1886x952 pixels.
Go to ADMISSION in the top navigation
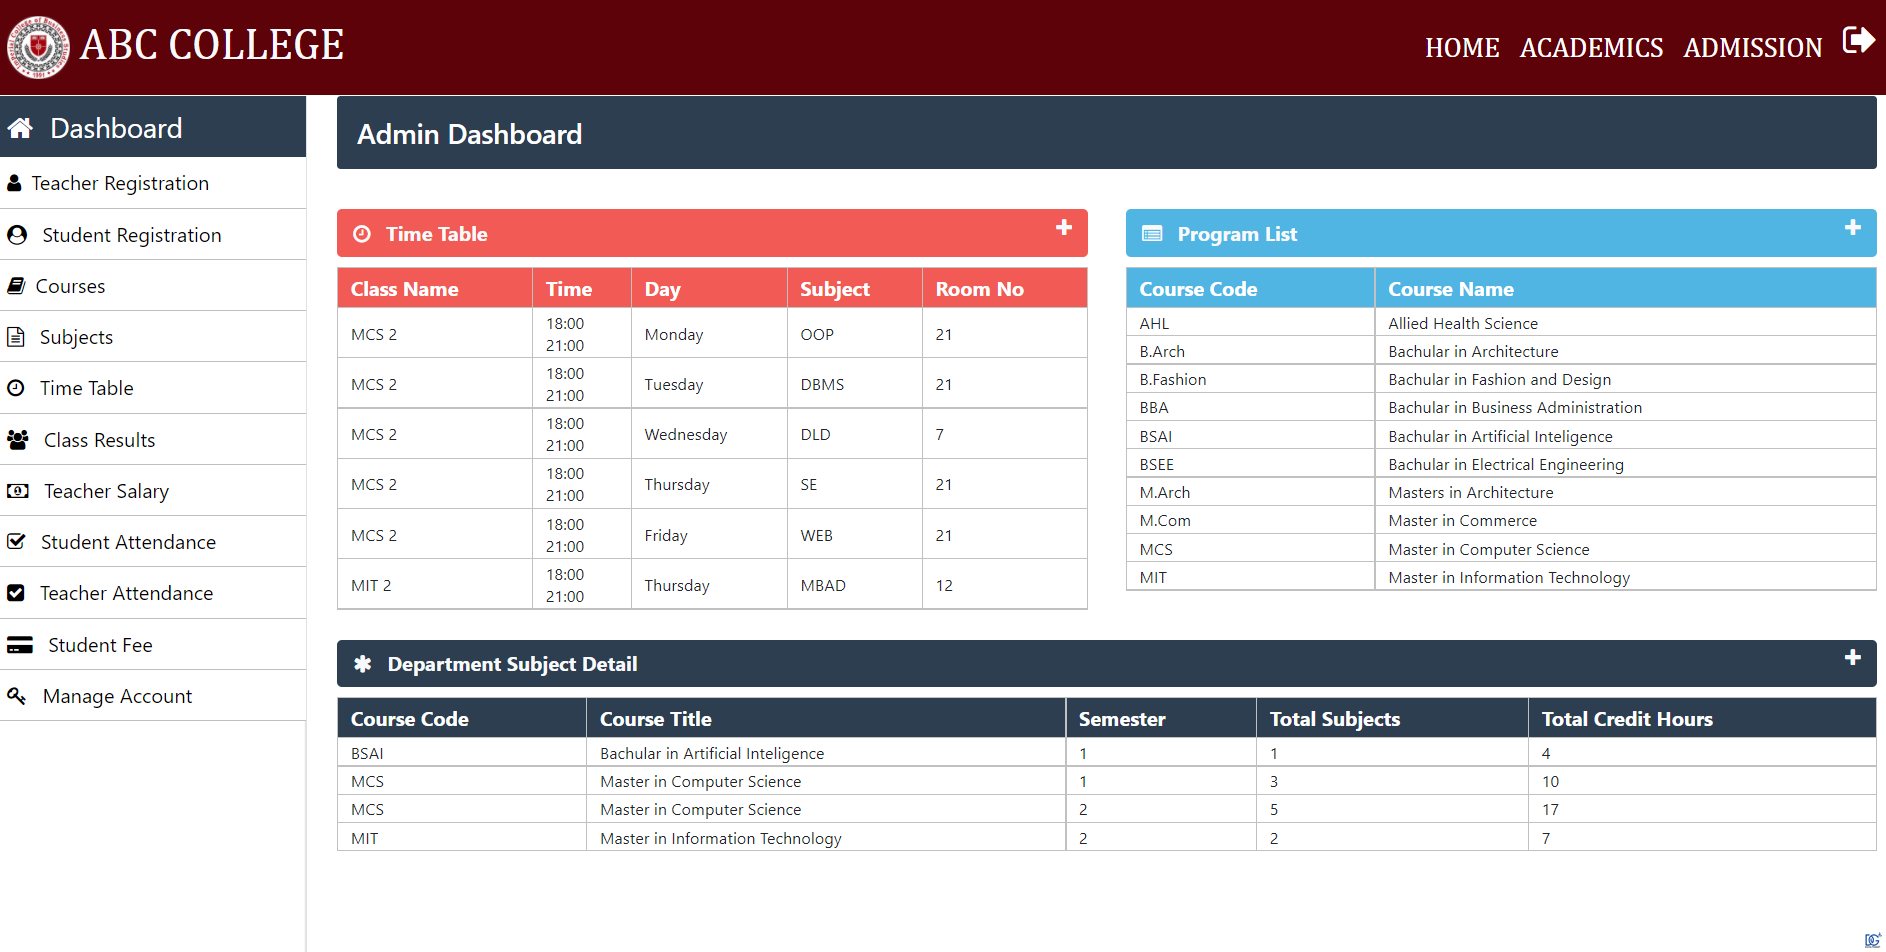click(1752, 48)
